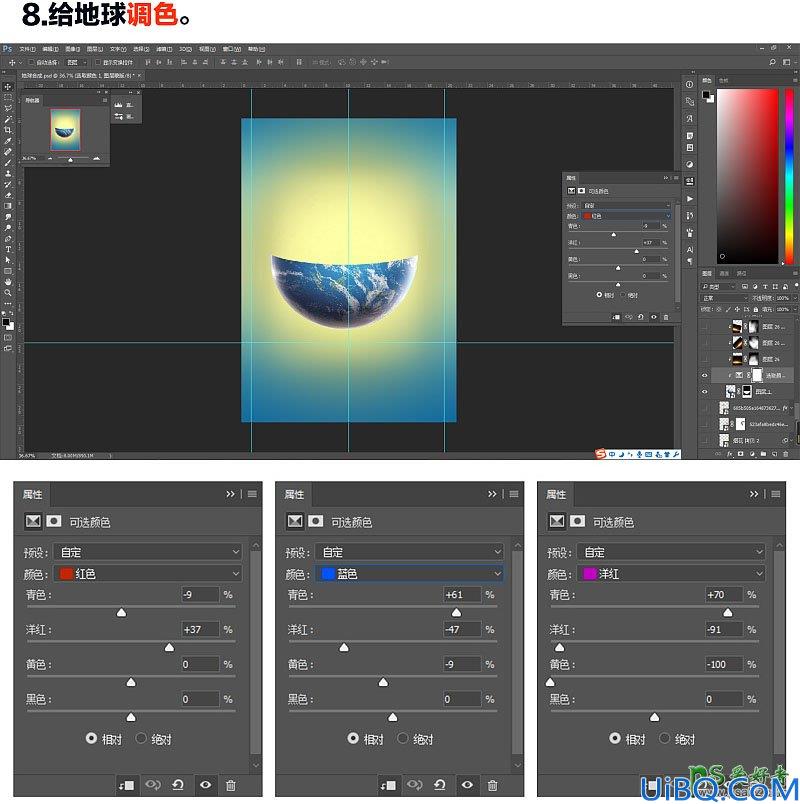Clip to layer icon in blue 蓝色 panel
Screen dimensions: 800x804
[387, 785]
